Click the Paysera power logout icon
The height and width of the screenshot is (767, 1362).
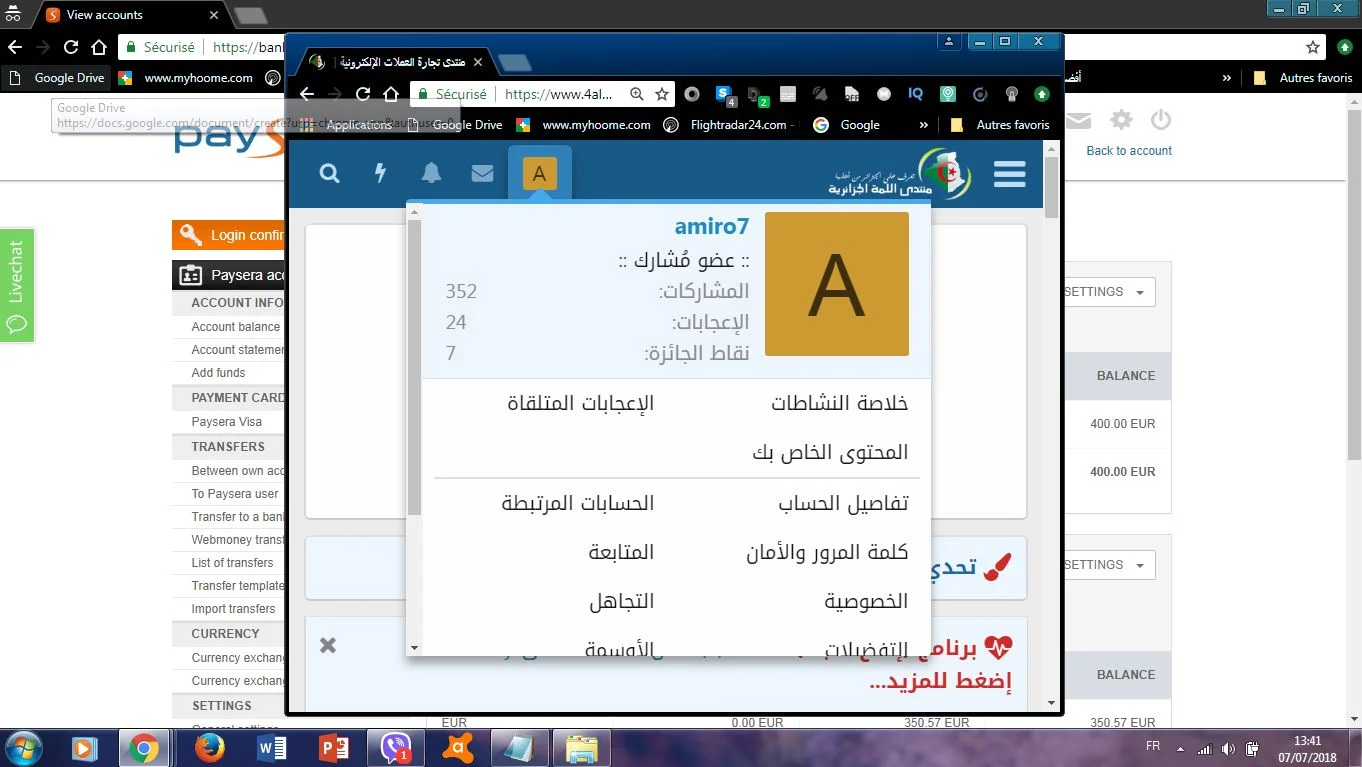[x=1160, y=121]
